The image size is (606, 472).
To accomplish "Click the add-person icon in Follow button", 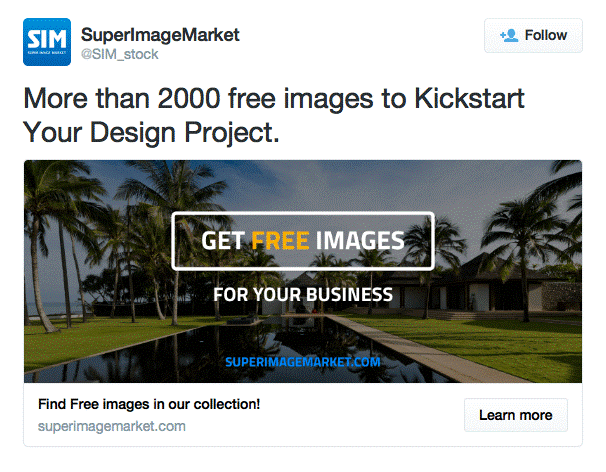I will pos(508,35).
